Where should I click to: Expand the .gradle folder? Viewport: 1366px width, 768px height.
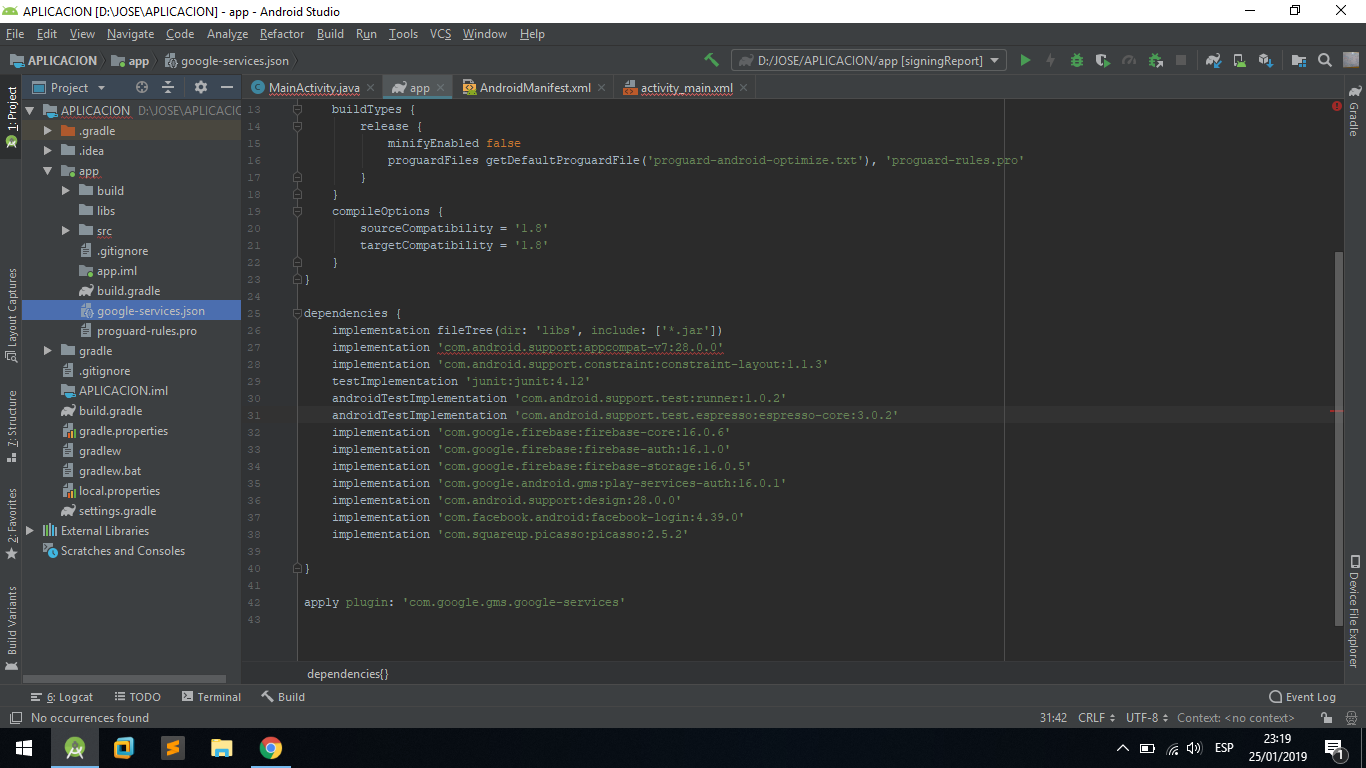pyautogui.click(x=48, y=131)
